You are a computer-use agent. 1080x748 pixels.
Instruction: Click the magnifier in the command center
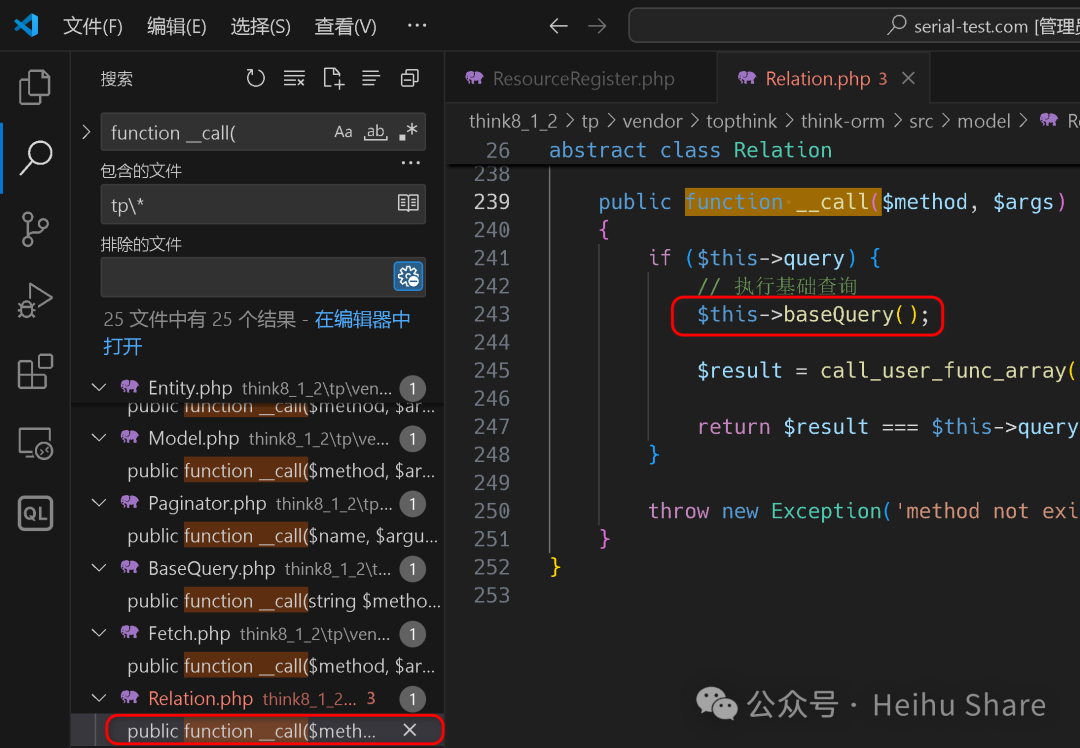click(x=896, y=25)
